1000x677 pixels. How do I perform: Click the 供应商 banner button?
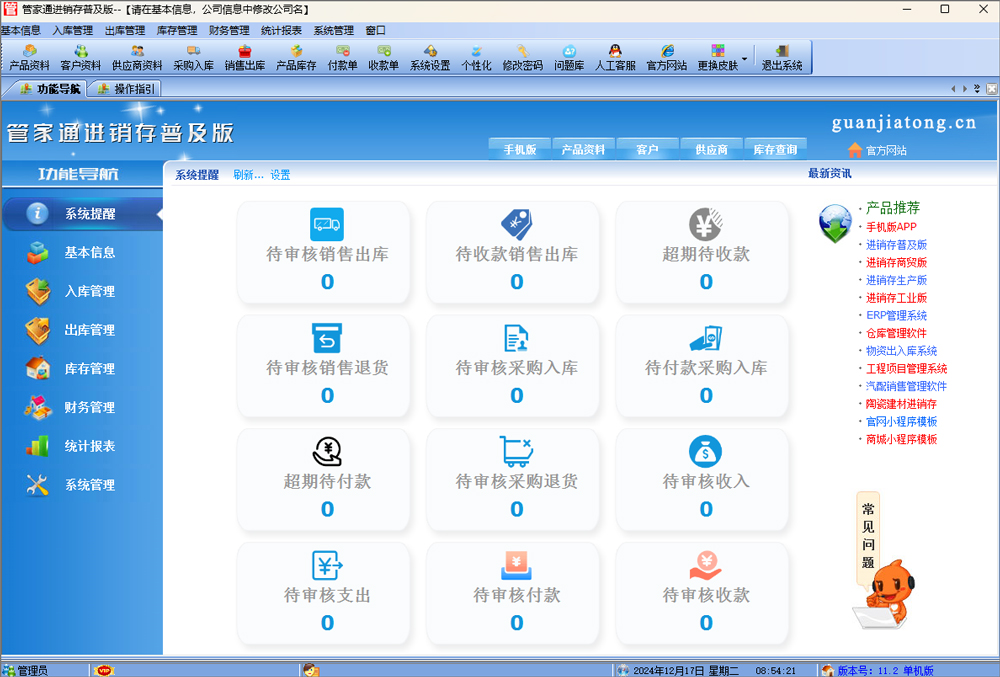pos(711,149)
